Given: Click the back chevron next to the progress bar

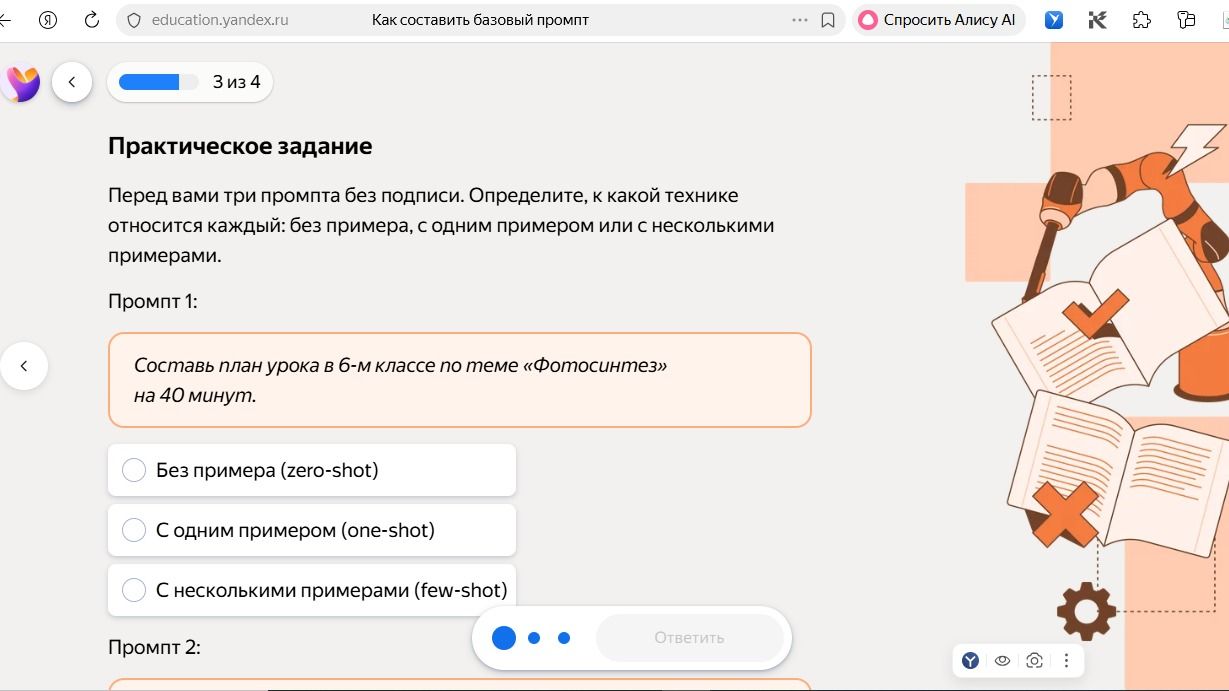Looking at the screenshot, I should click(72, 82).
